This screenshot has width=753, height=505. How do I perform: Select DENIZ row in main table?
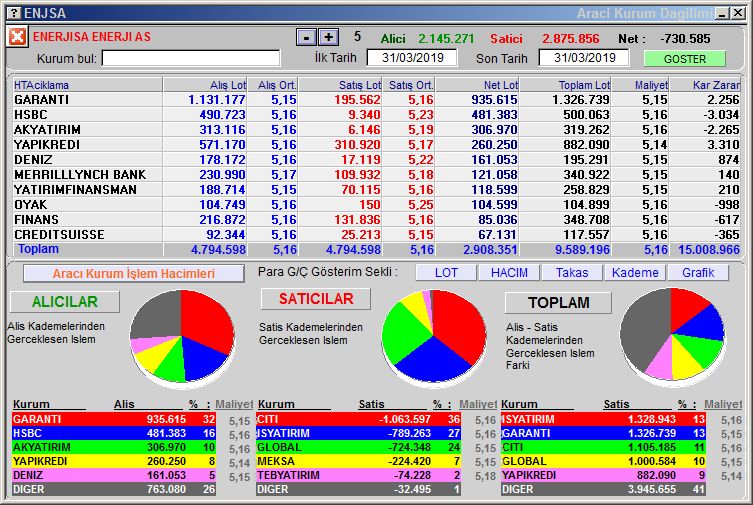(376, 159)
